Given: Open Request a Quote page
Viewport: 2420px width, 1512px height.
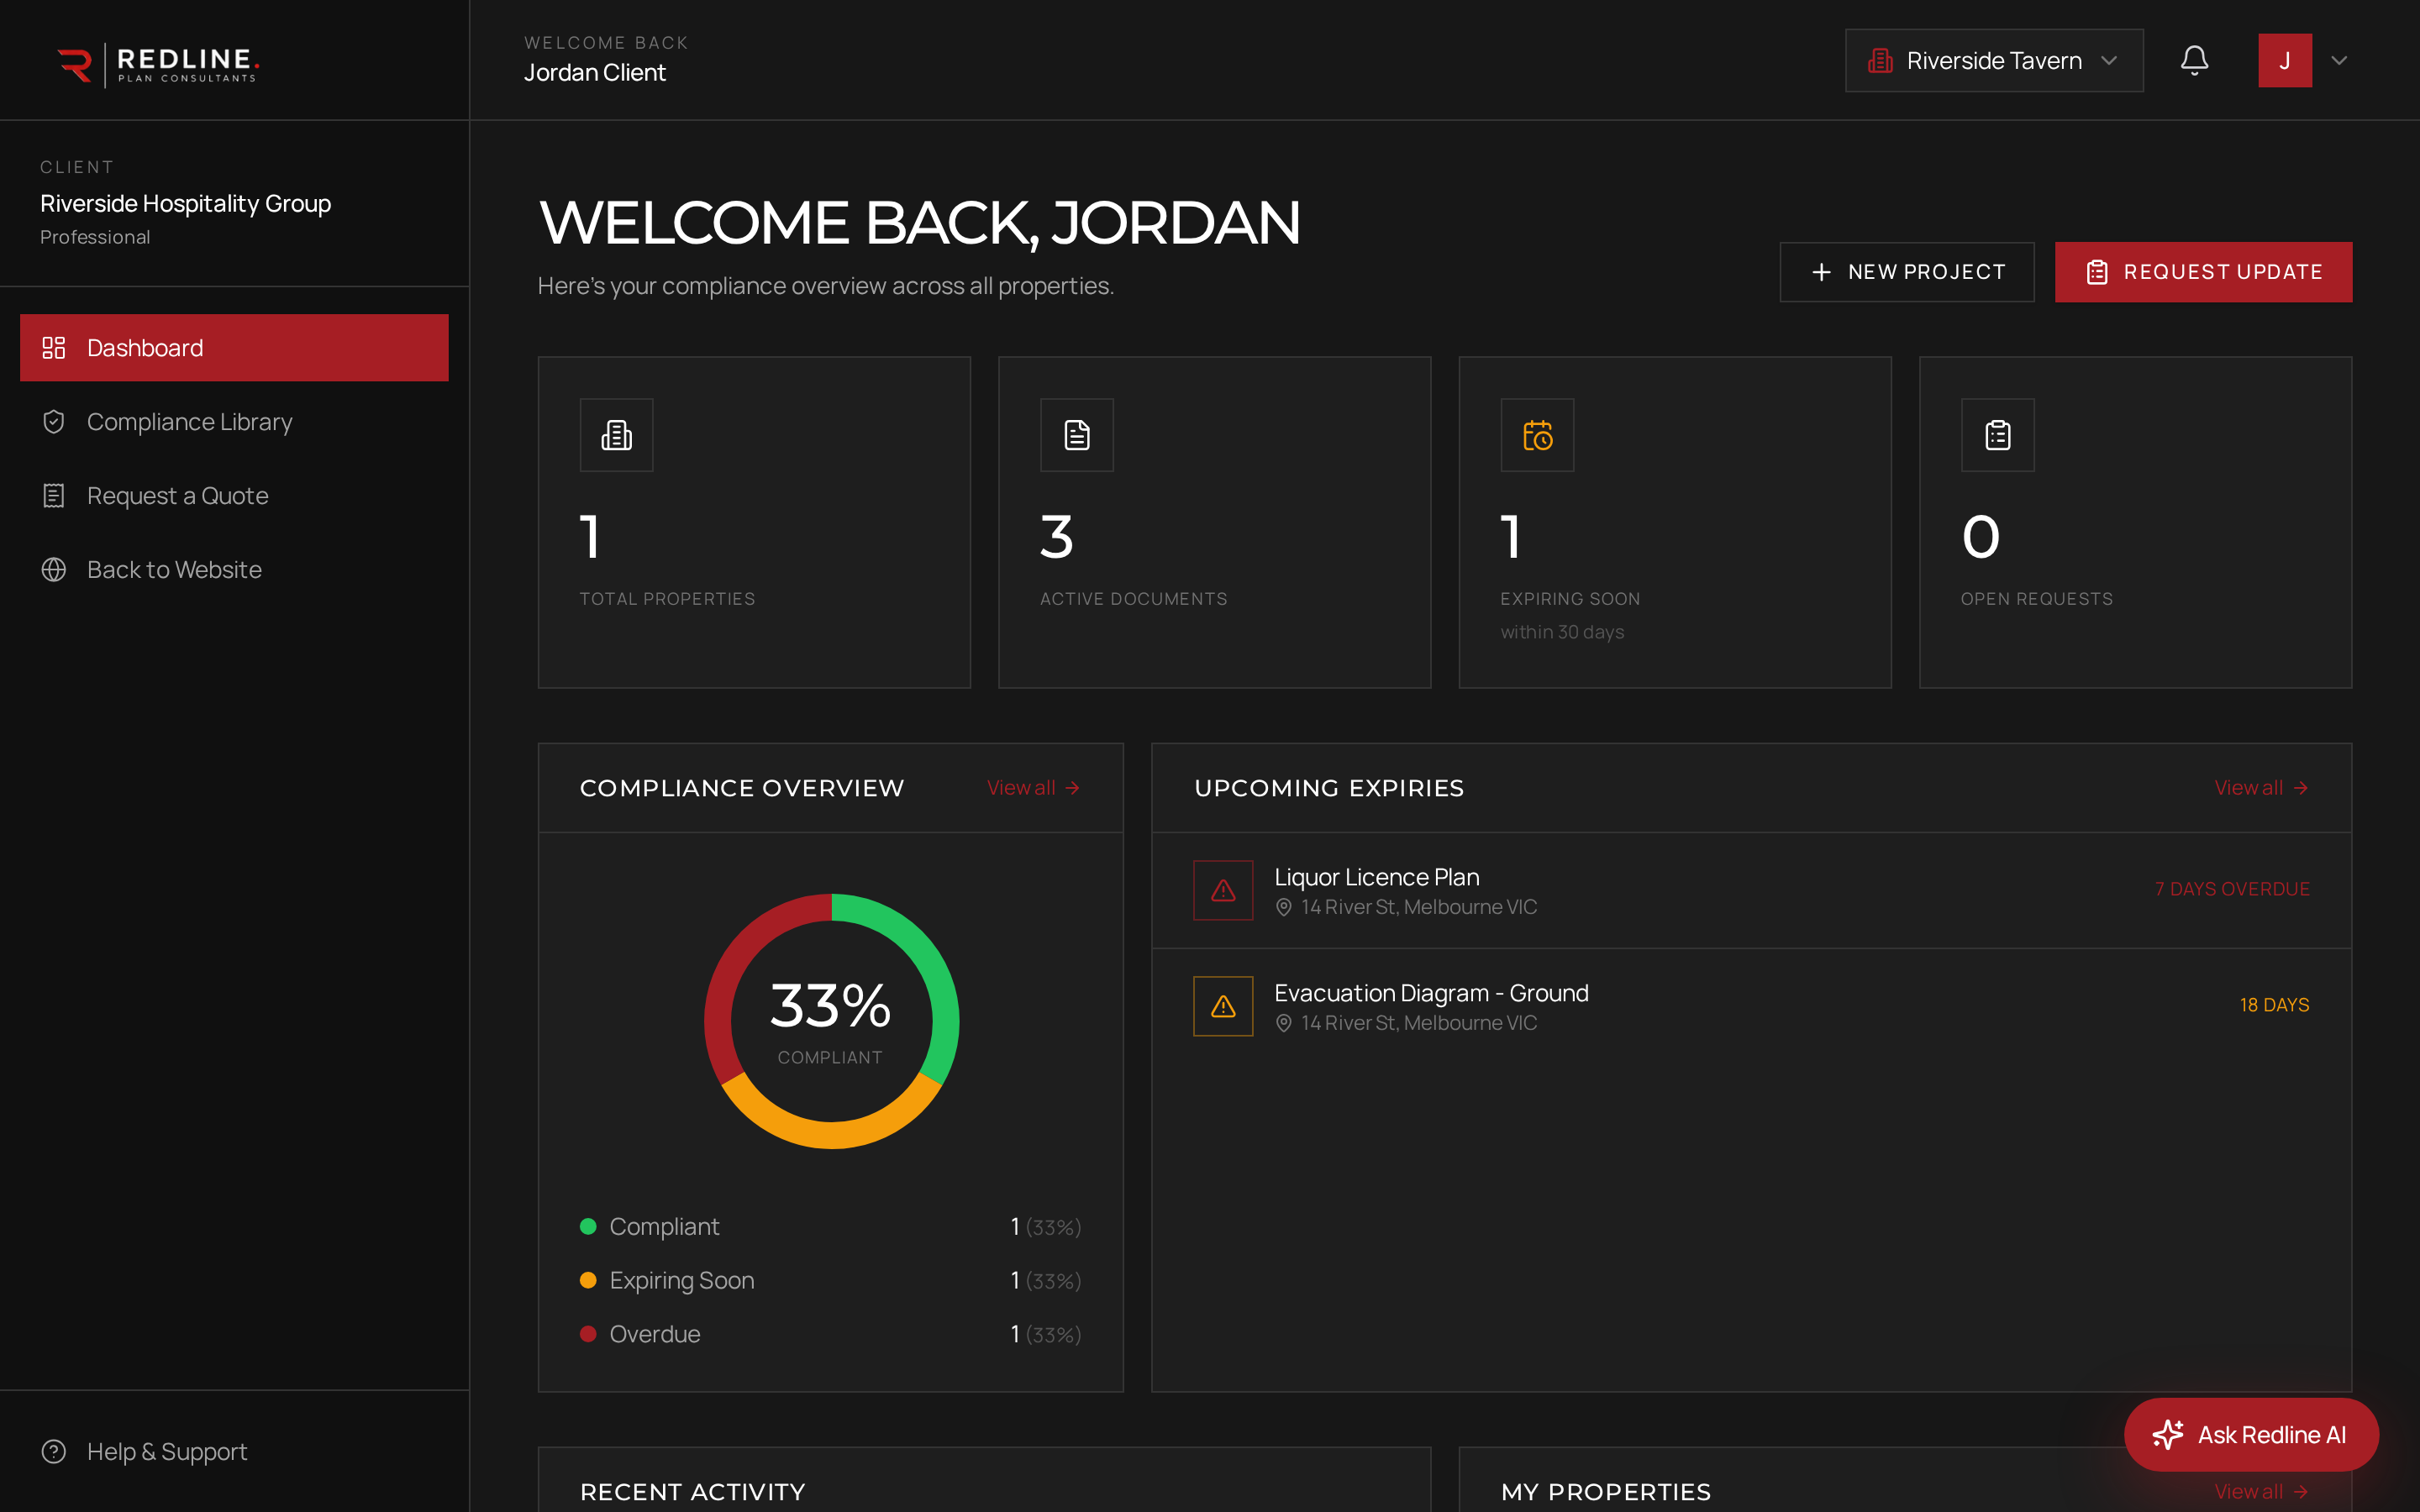Looking at the screenshot, I should coord(234,496).
